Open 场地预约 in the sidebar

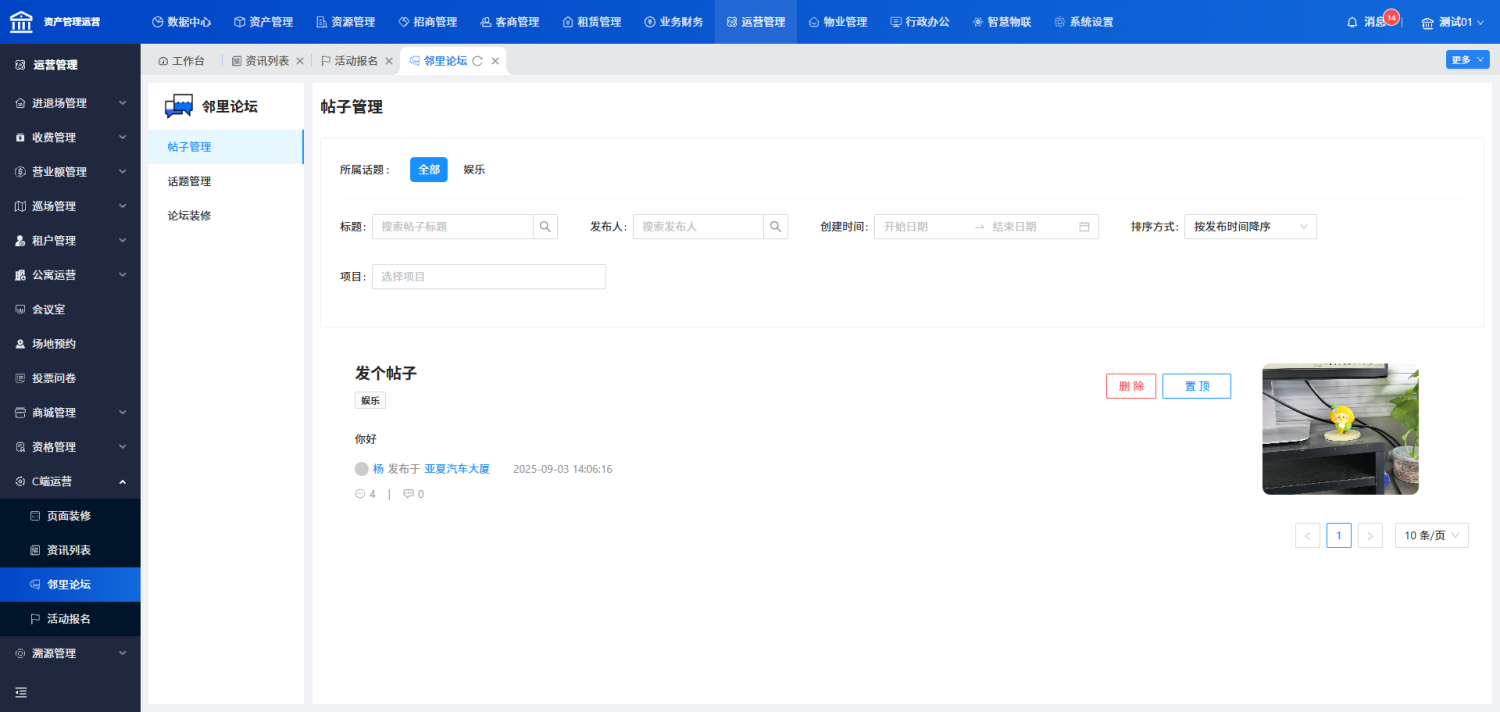(x=70, y=344)
